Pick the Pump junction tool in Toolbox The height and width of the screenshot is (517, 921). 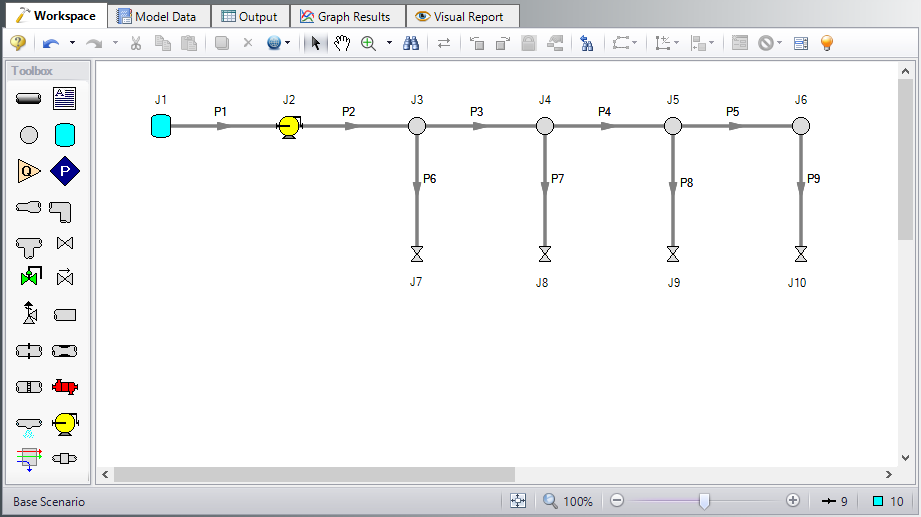(x=65, y=423)
